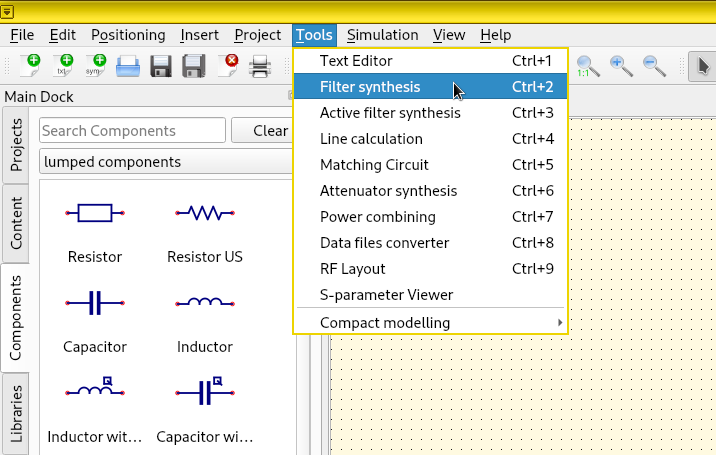
Task: Switch to the Projects dock tab
Action: click(x=16, y=145)
